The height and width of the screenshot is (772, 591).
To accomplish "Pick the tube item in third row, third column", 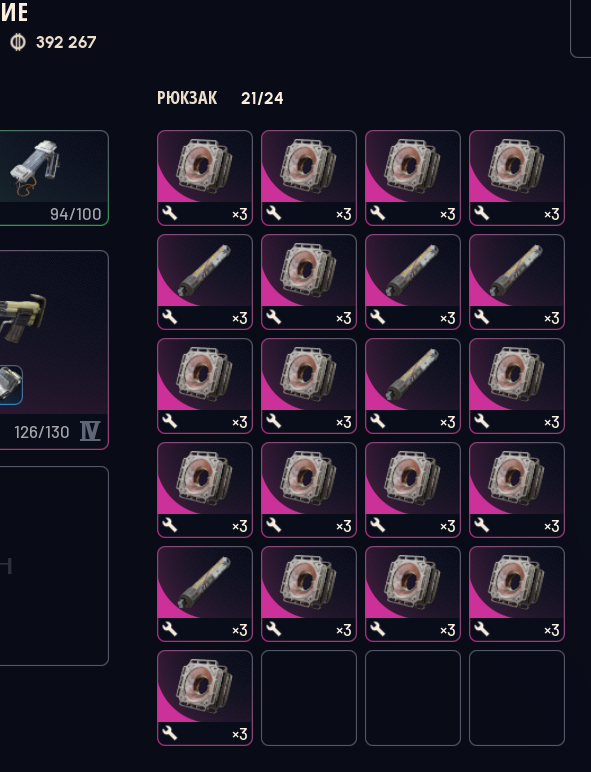I will coord(413,386).
